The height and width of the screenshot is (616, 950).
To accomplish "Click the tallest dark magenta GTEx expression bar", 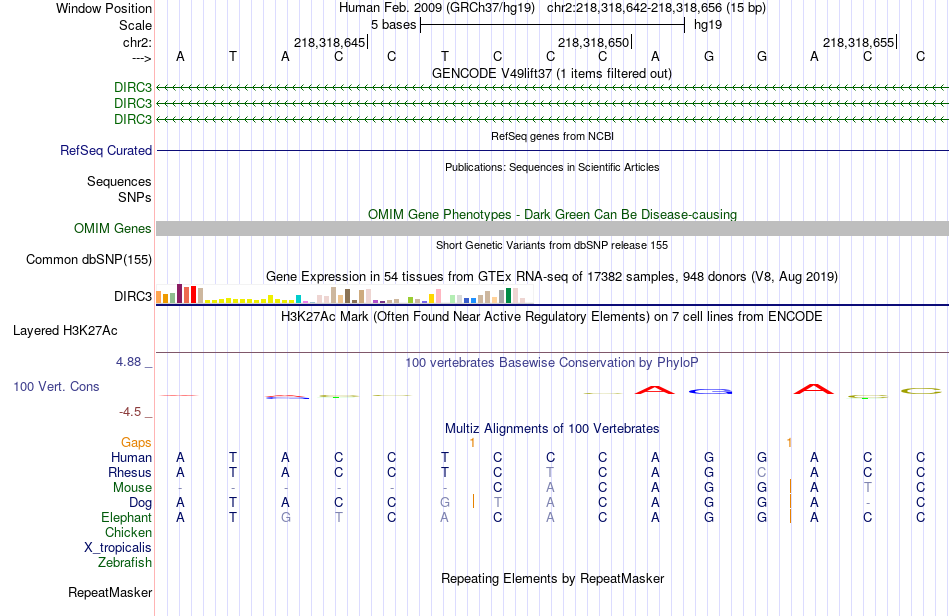I will (179, 293).
